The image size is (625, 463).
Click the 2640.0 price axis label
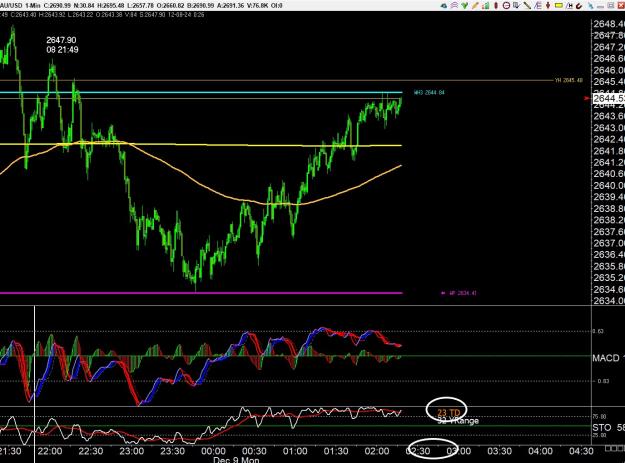point(609,186)
